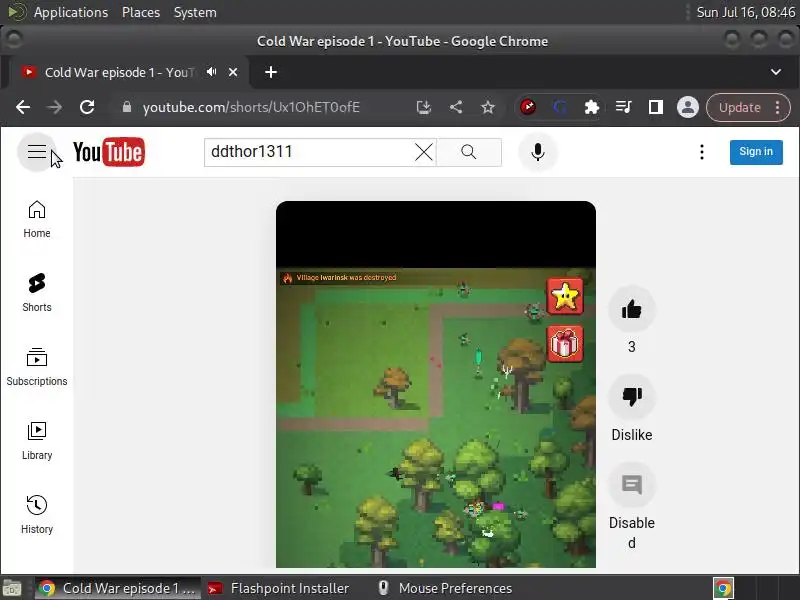This screenshot has height=600, width=800.
Task: Open YouTube settings three-dot menu
Action: [702, 152]
